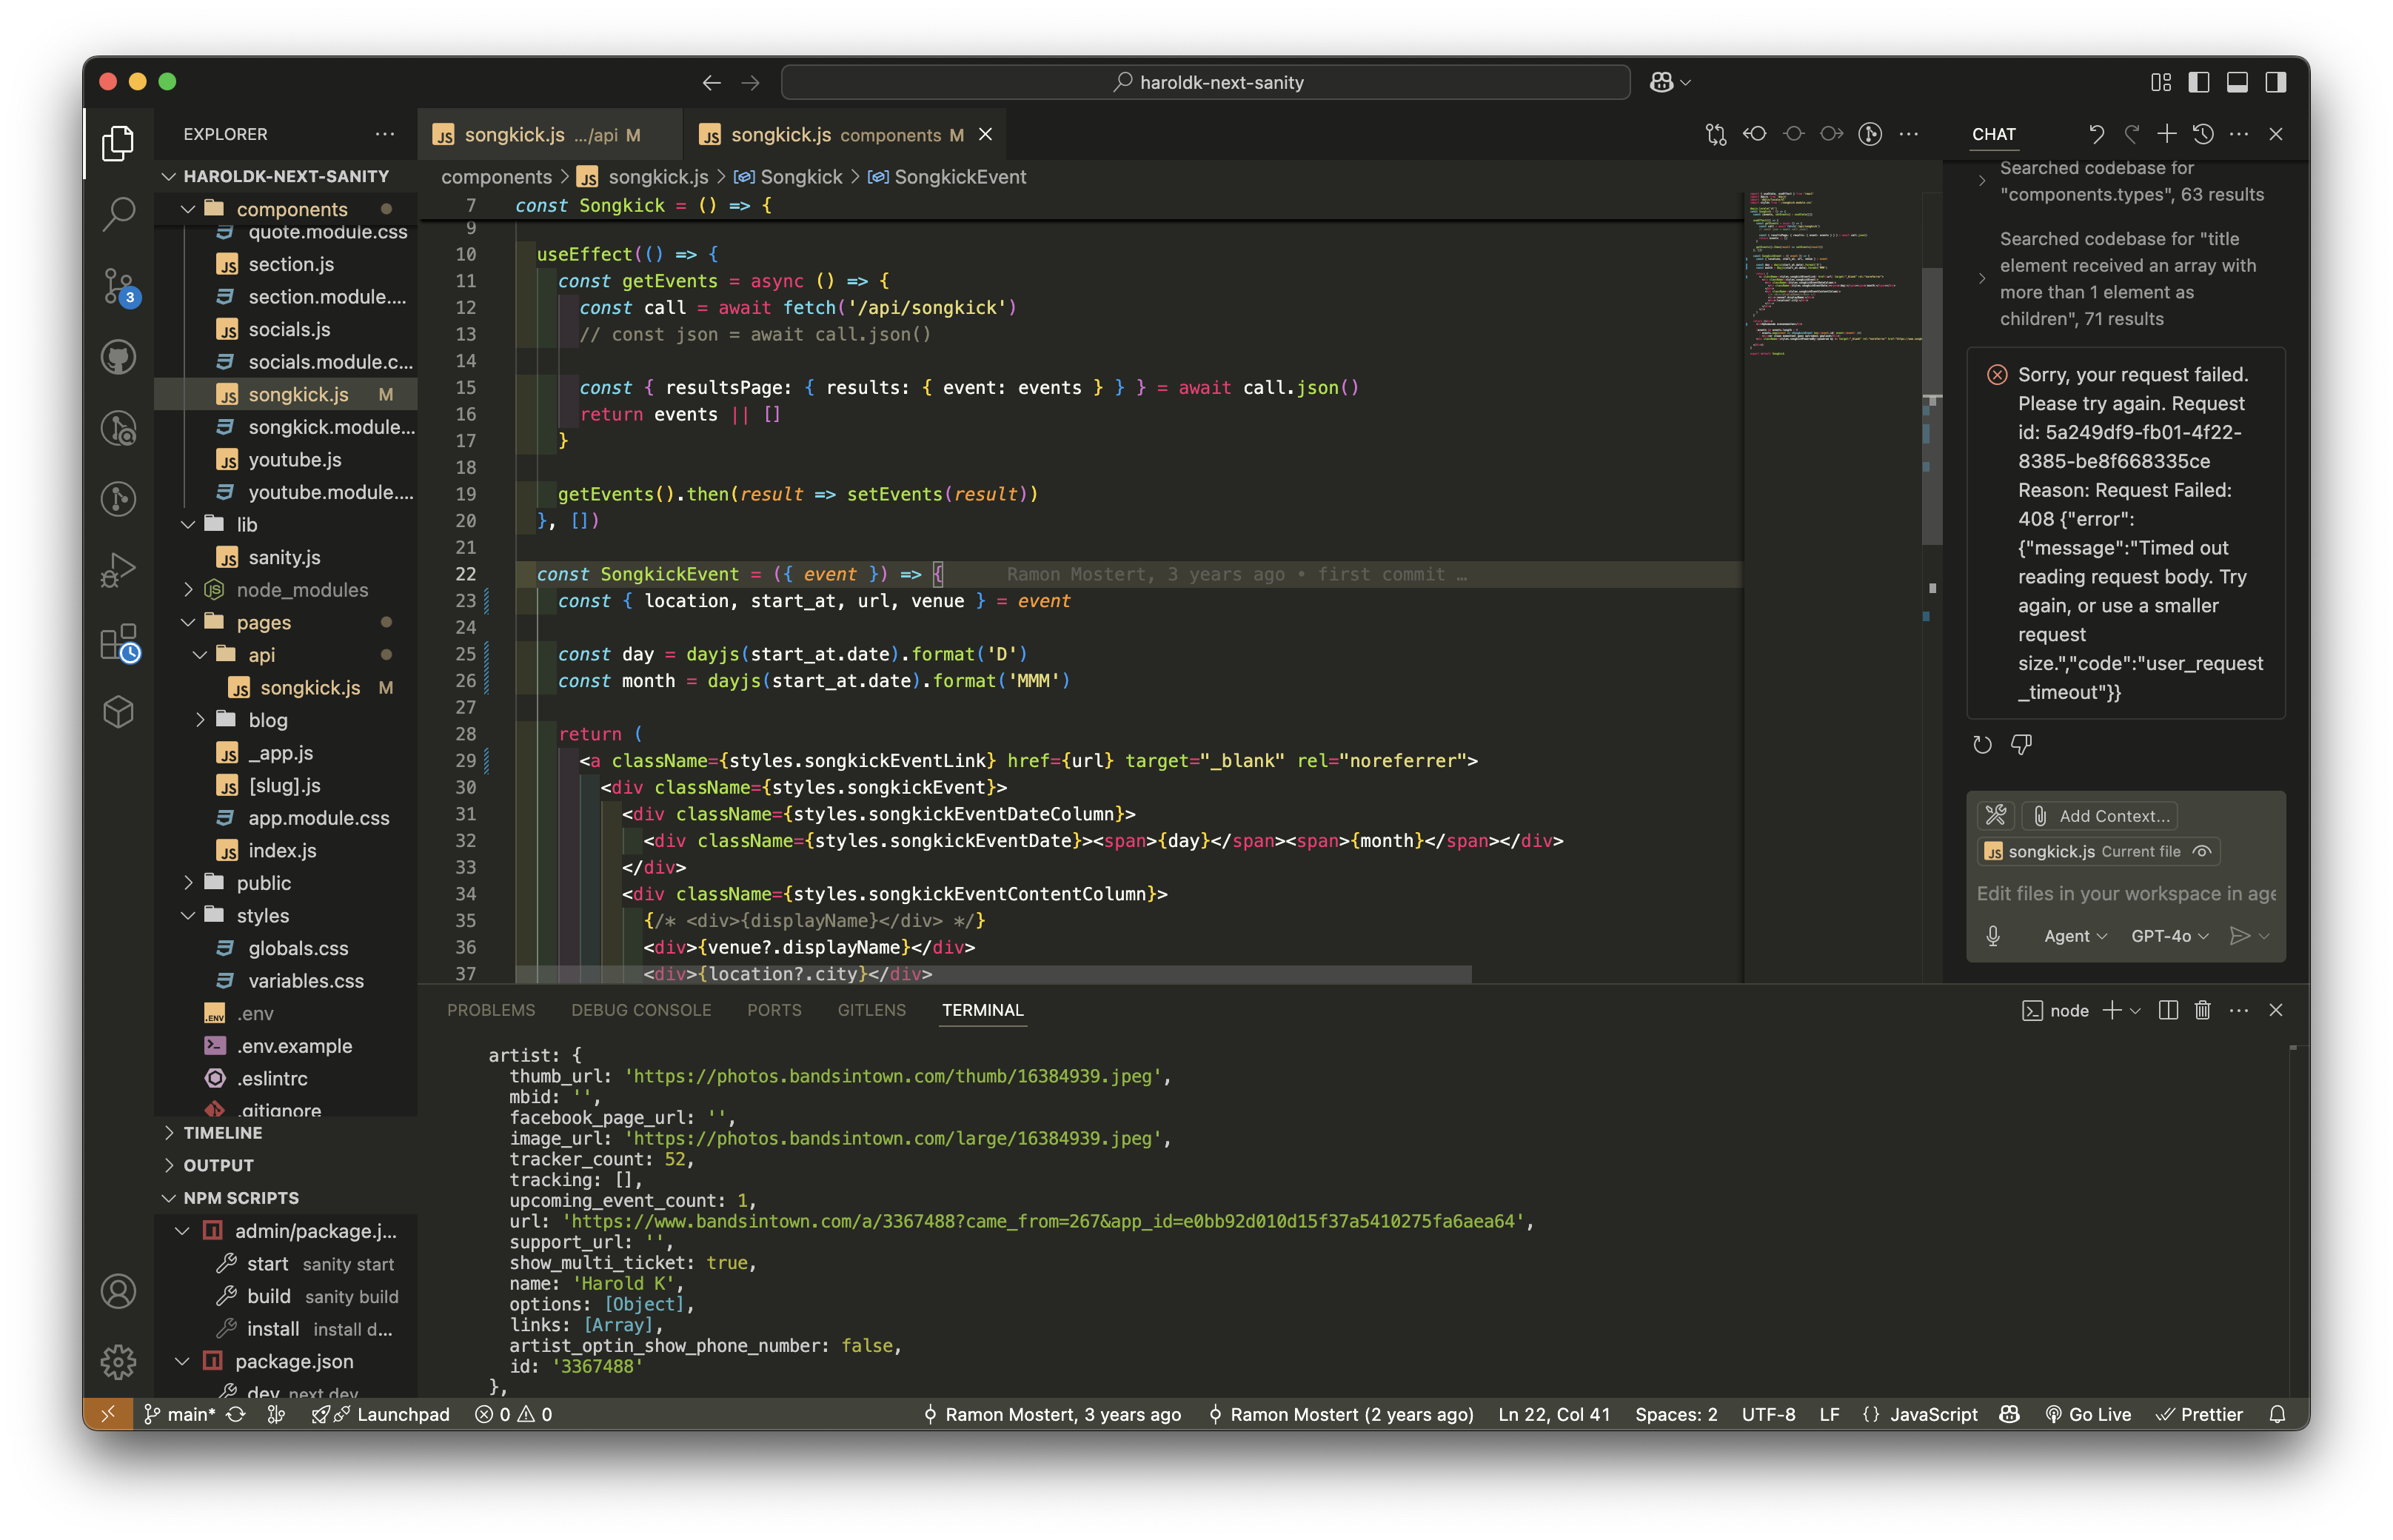Show chat history clock icon
The height and width of the screenshot is (1540, 2393).
coord(2203,134)
